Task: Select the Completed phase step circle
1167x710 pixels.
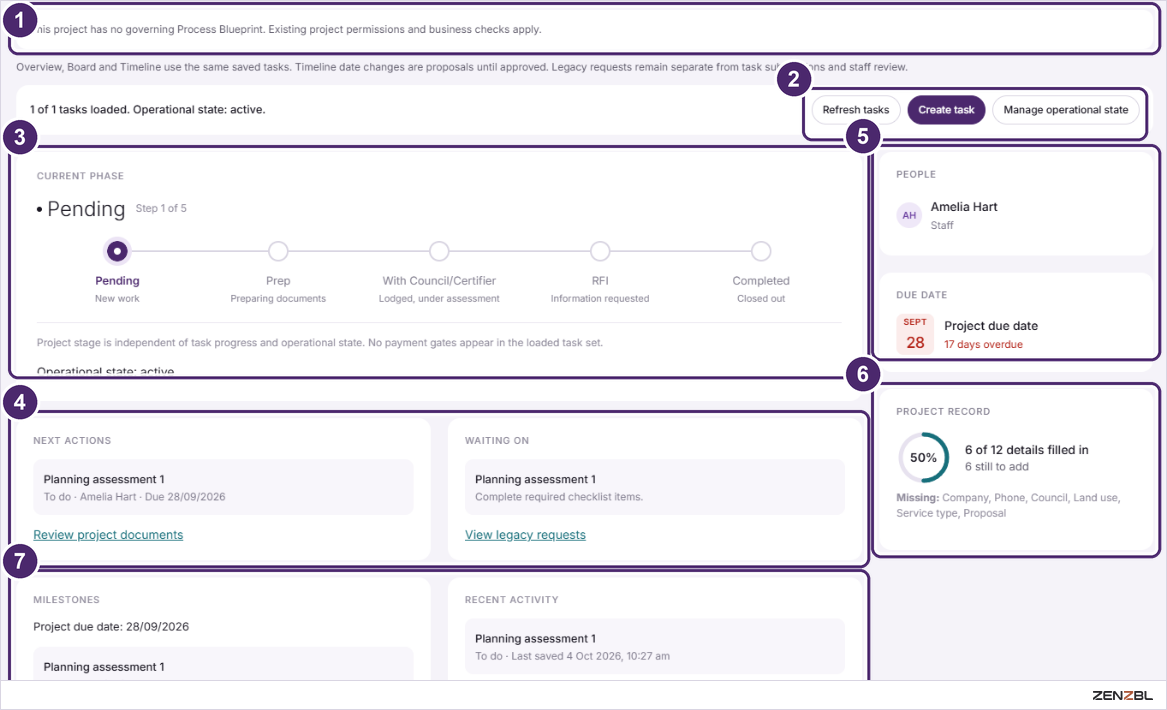Action: [x=761, y=252]
